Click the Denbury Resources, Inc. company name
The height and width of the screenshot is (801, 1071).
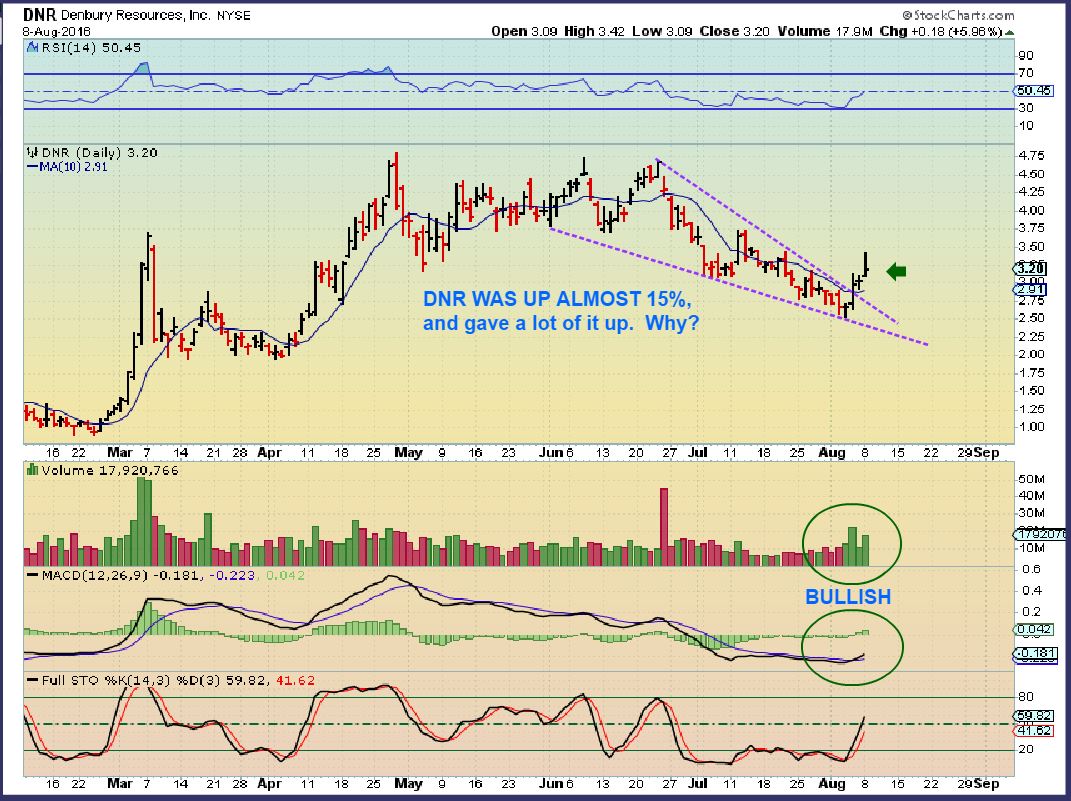137,15
